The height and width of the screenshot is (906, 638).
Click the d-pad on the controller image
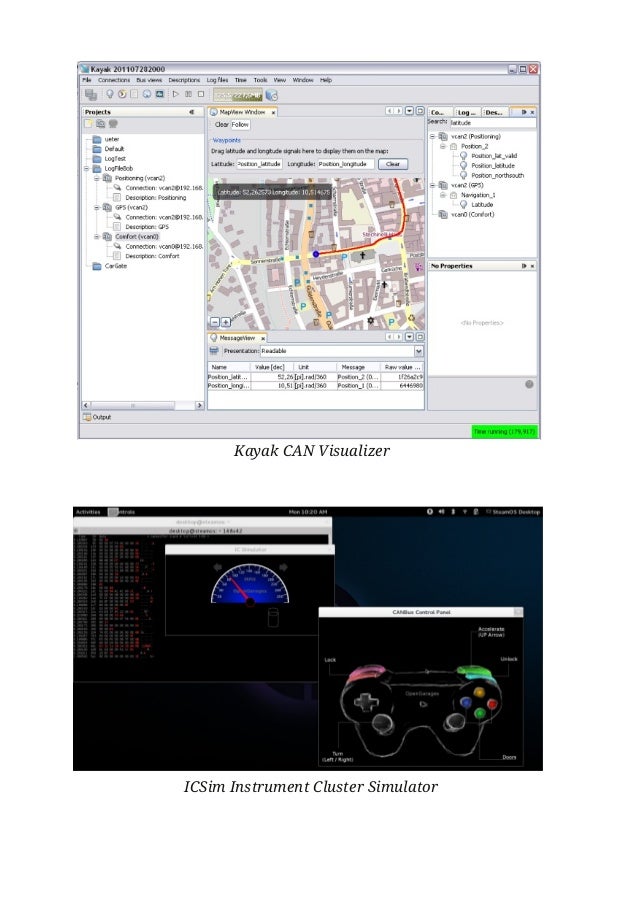click(x=366, y=701)
